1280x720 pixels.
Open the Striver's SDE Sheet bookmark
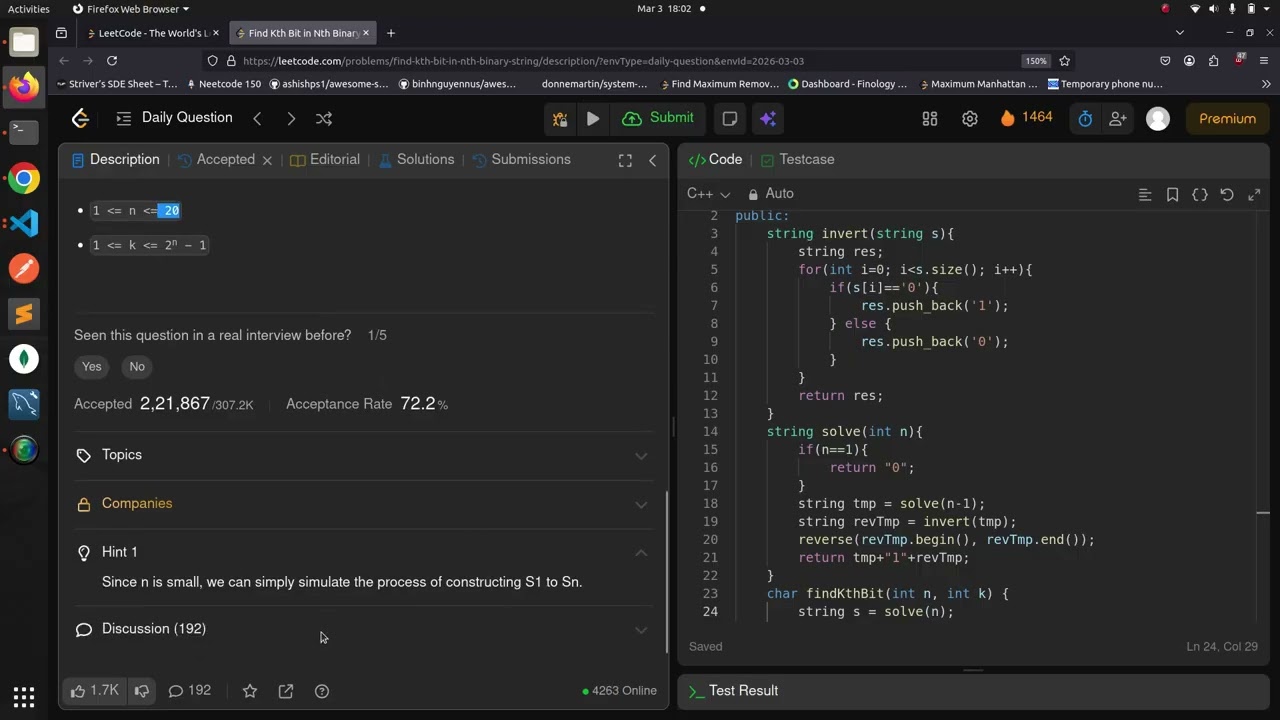click(x=118, y=84)
